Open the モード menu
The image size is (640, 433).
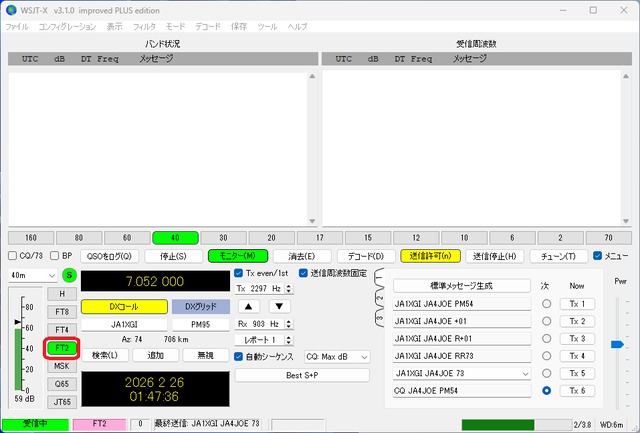pyautogui.click(x=176, y=27)
